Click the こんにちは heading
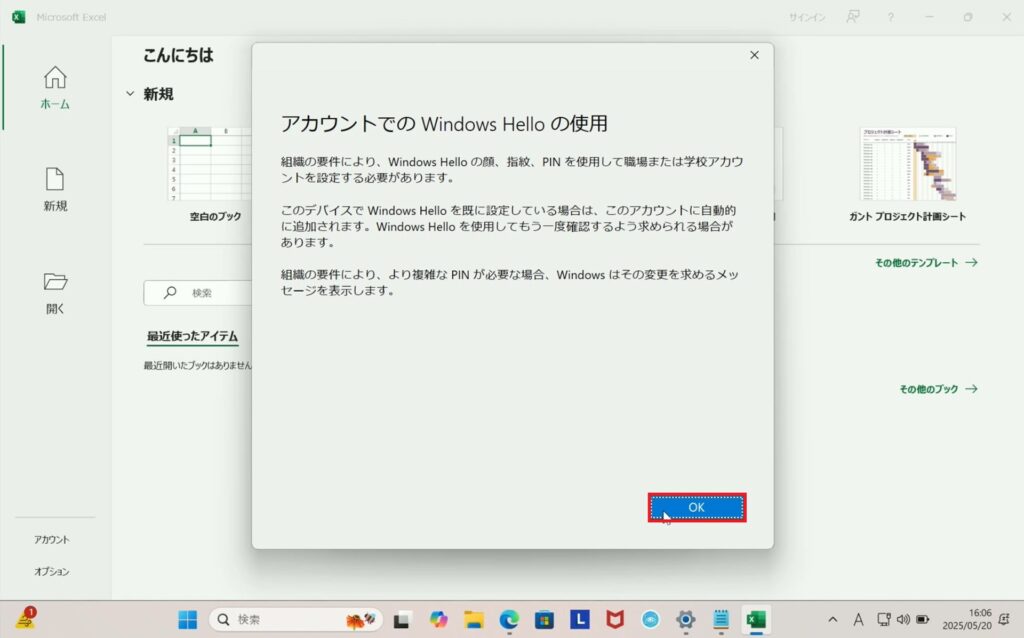The image size is (1024, 638). 178,56
